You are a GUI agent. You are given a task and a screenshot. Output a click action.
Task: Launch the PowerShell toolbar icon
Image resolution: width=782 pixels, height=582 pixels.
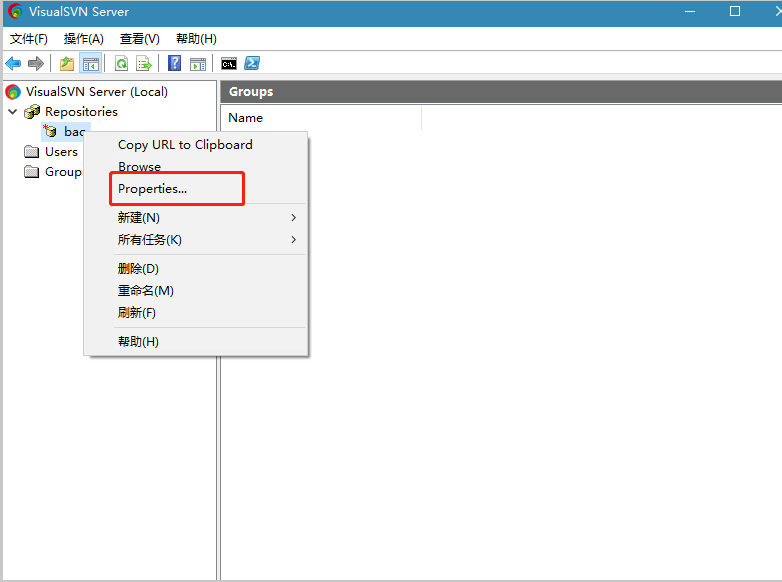[252, 63]
